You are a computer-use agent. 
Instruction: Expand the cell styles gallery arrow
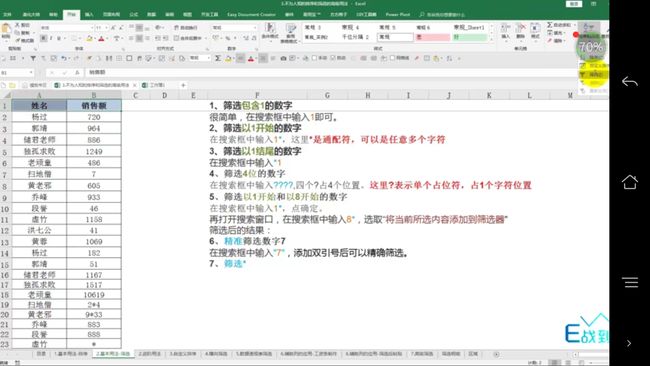click(492, 39)
